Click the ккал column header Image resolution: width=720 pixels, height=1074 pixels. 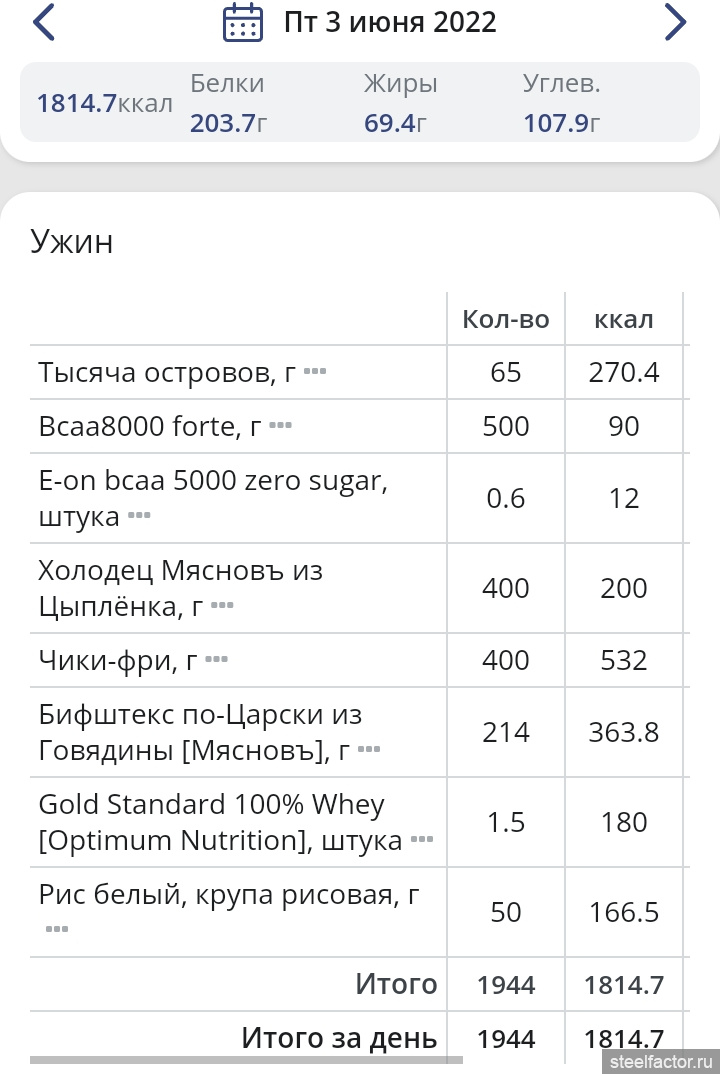click(623, 319)
